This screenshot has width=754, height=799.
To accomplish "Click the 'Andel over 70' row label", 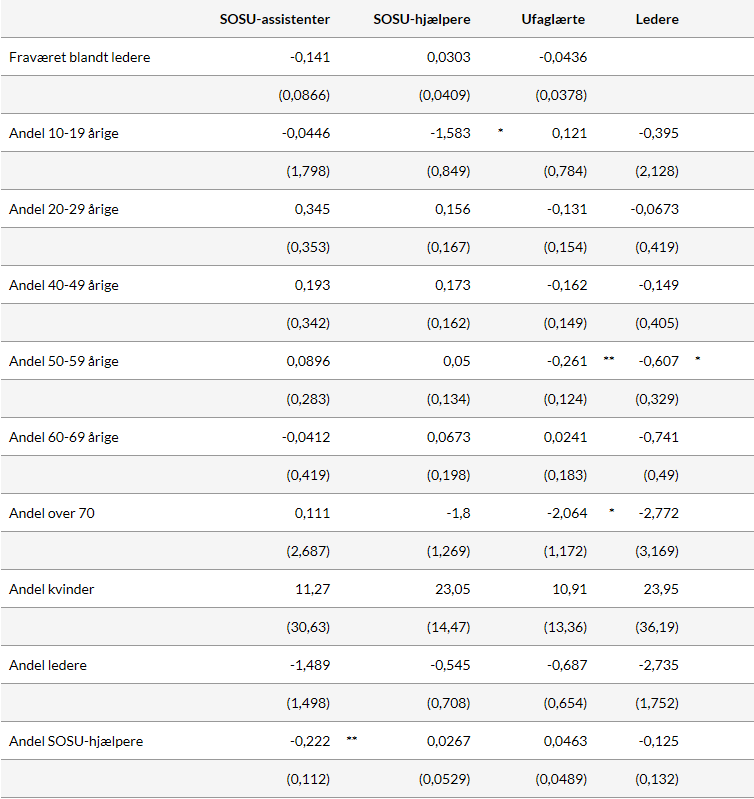I will 52,513.
